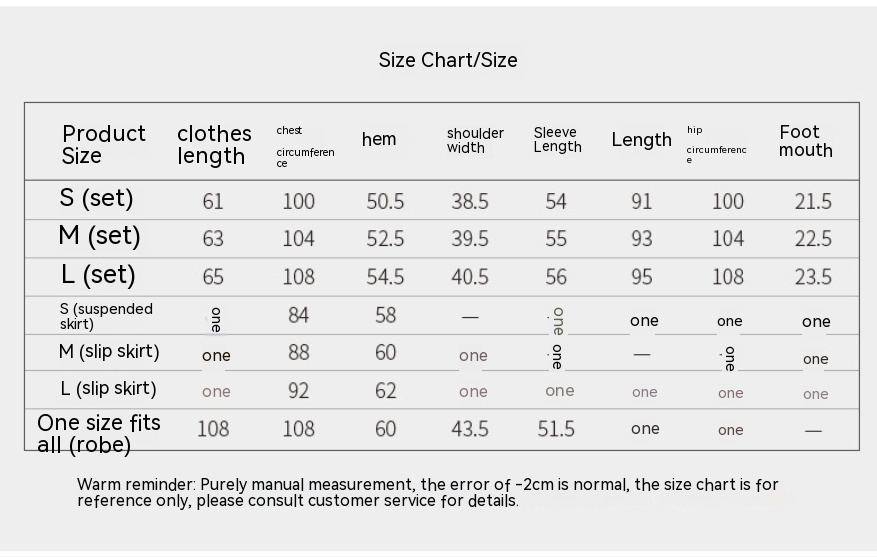Click the 'clothes length' column header
Viewport: 877px width, 557px height.
[214, 145]
